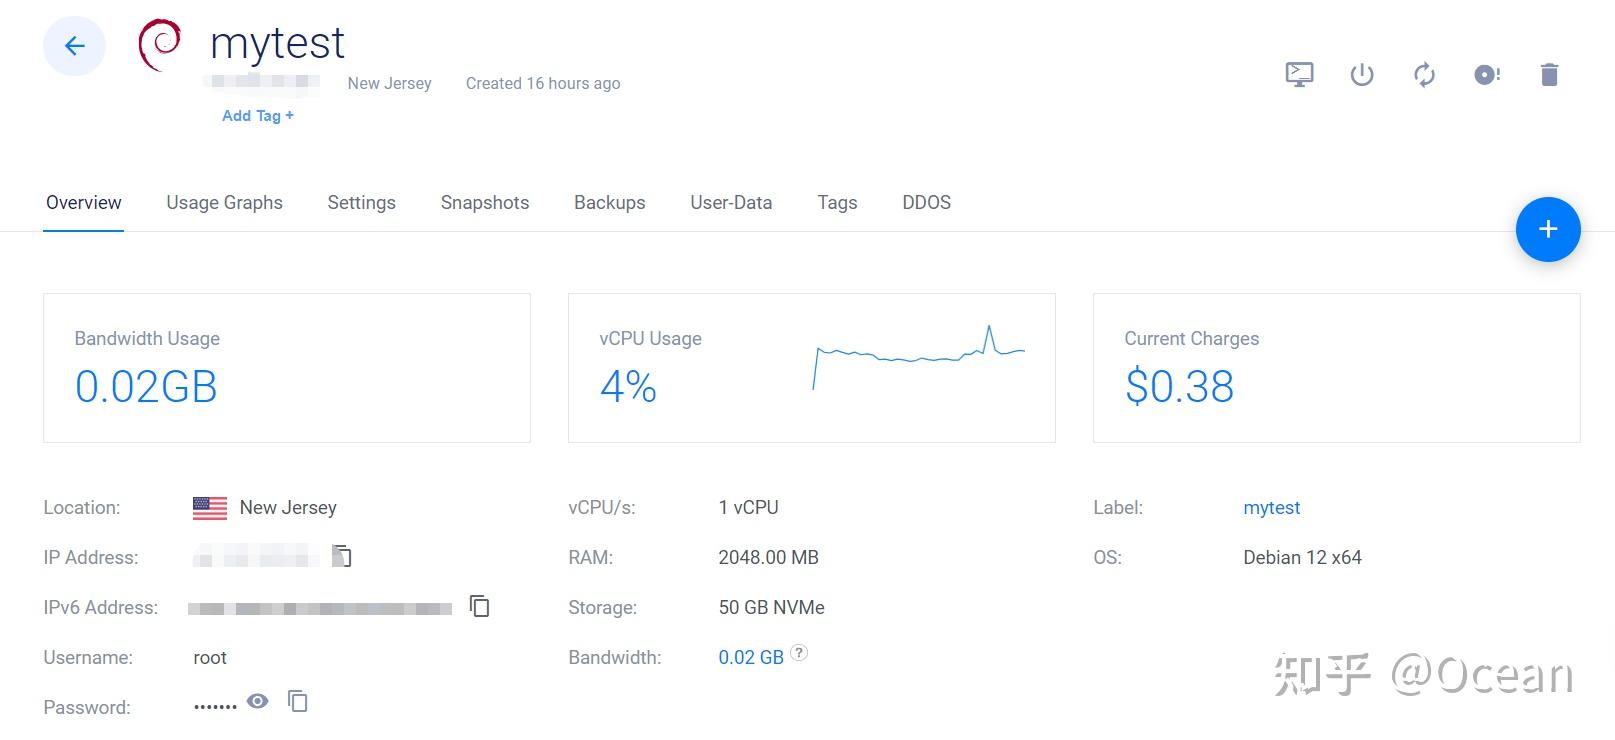Click the vCPU Usage sparkline graph
The width and height of the screenshot is (1615, 740).
click(x=919, y=357)
